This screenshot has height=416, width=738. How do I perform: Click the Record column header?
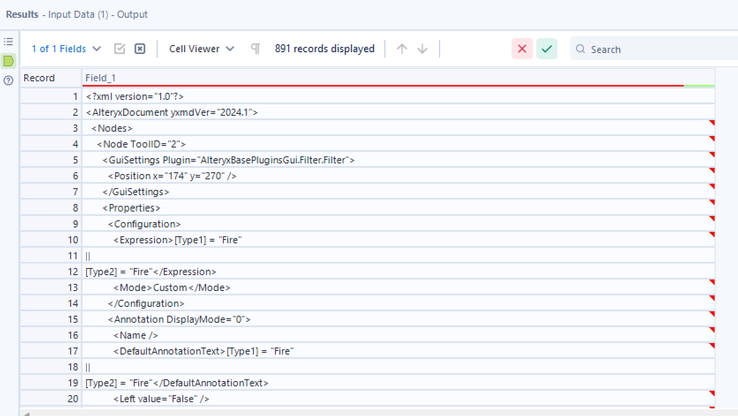tap(51, 78)
